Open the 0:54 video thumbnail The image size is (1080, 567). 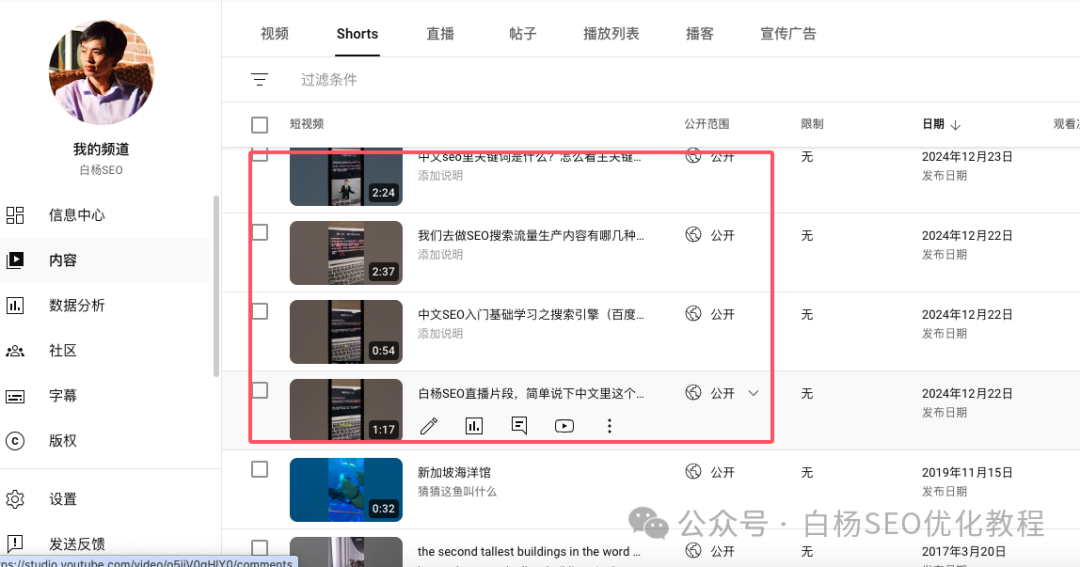pos(346,332)
